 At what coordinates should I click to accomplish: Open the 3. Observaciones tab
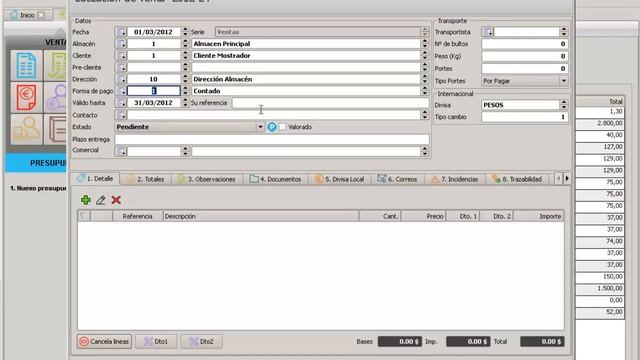coord(207,179)
